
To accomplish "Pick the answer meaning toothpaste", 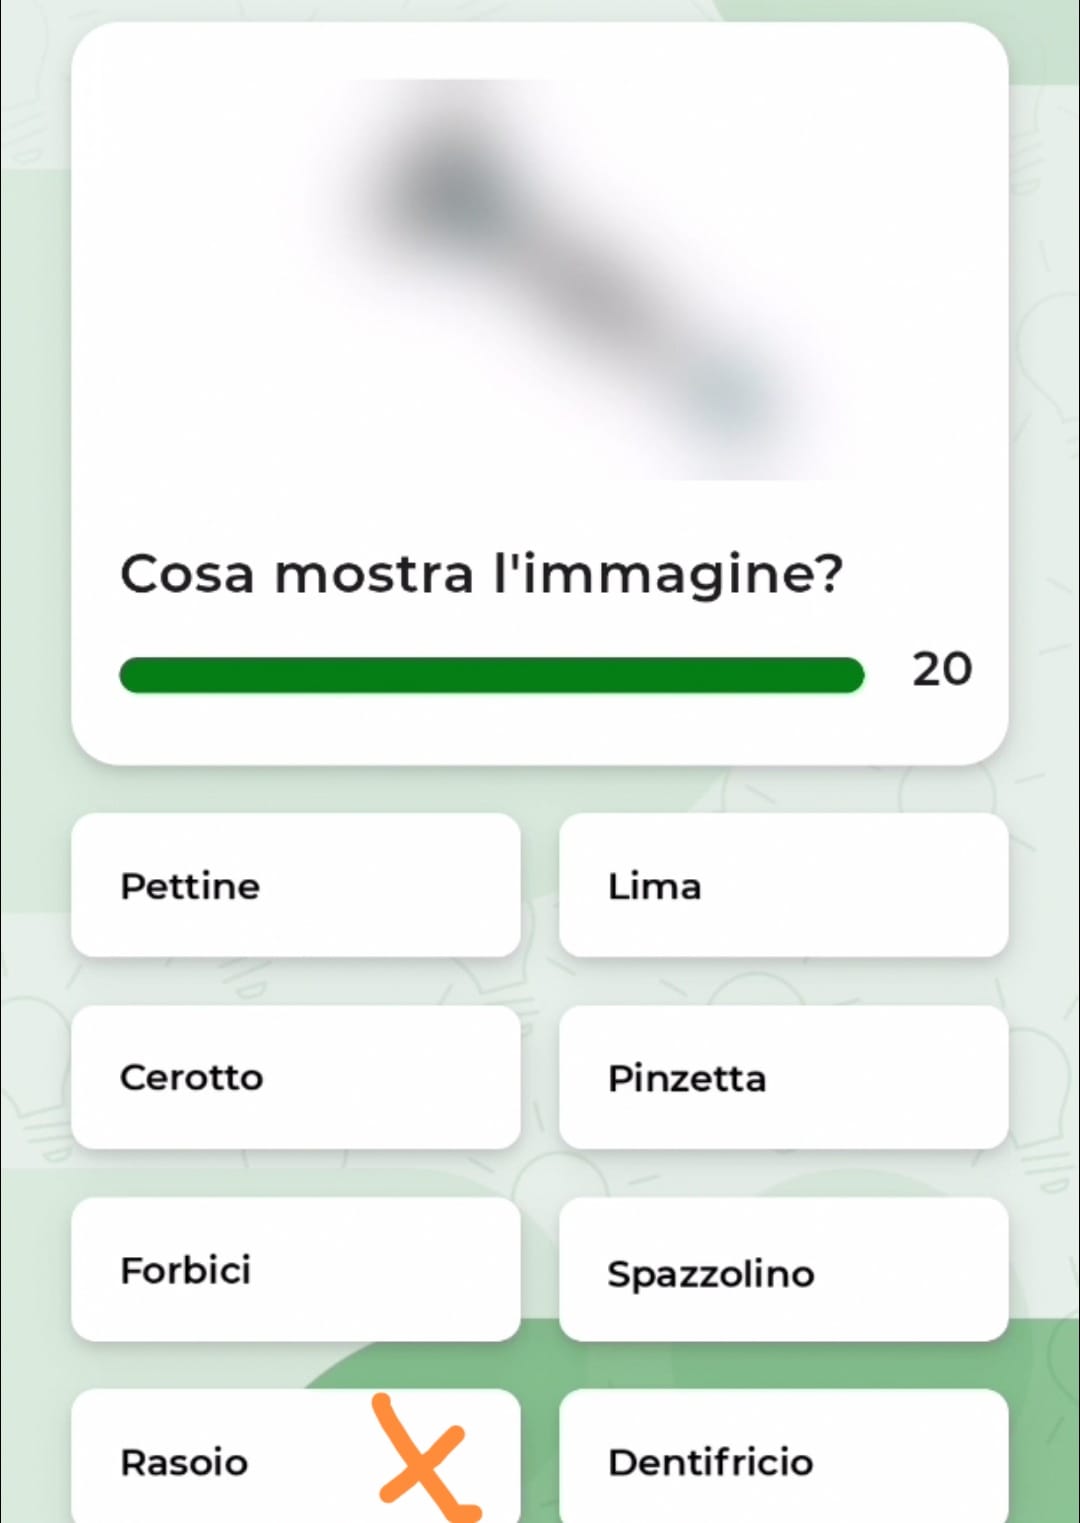I will [783, 1460].
